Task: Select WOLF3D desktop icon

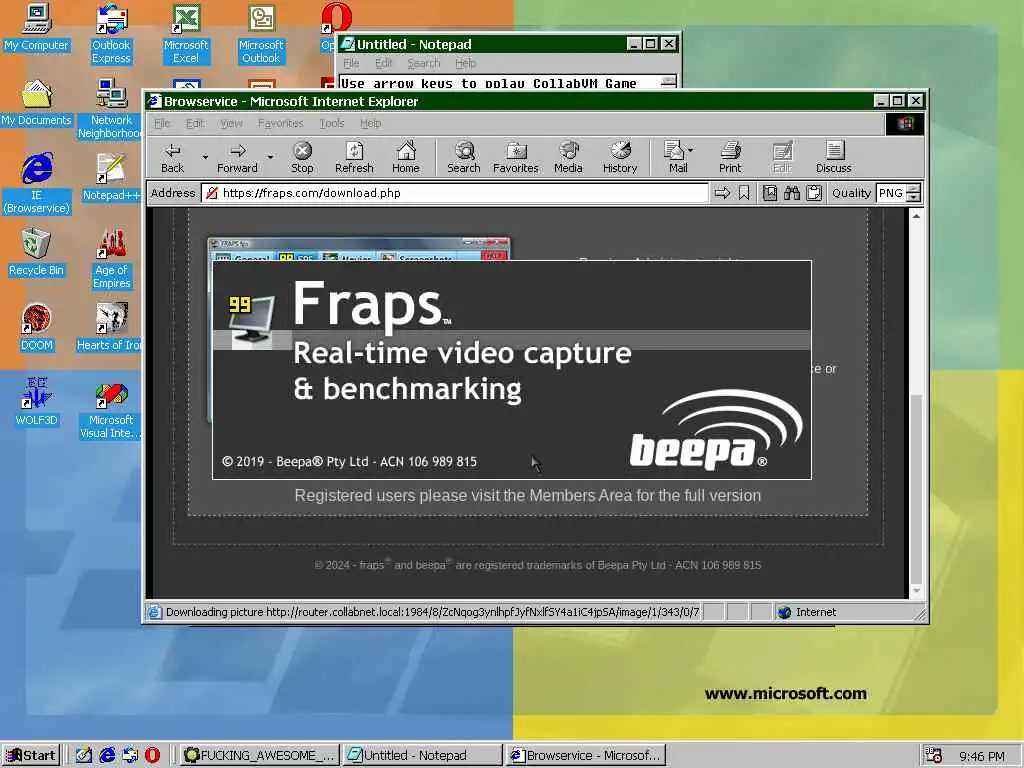Action: pos(36,402)
